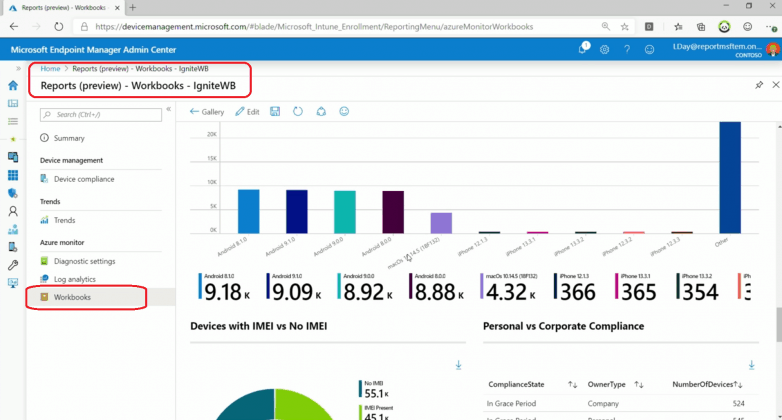Expand the left navigation rail with double chevron
Image resolution: width=782 pixels, height=420 pixels.
(18, 69)
